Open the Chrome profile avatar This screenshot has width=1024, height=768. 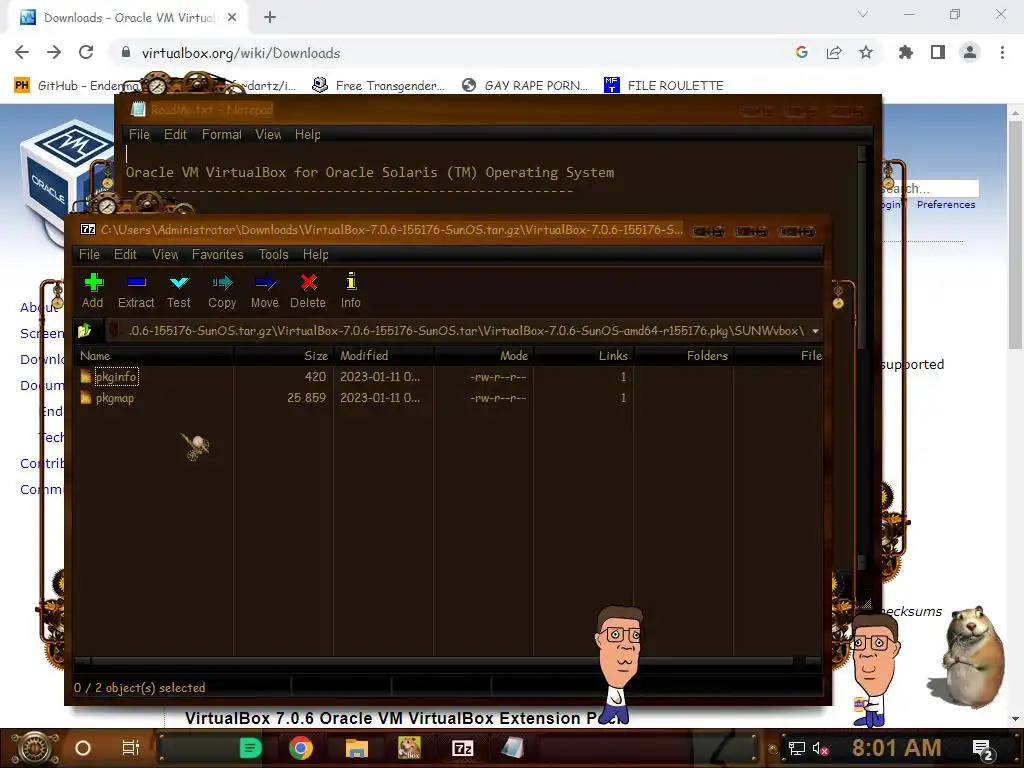click(x=970, y=52)
